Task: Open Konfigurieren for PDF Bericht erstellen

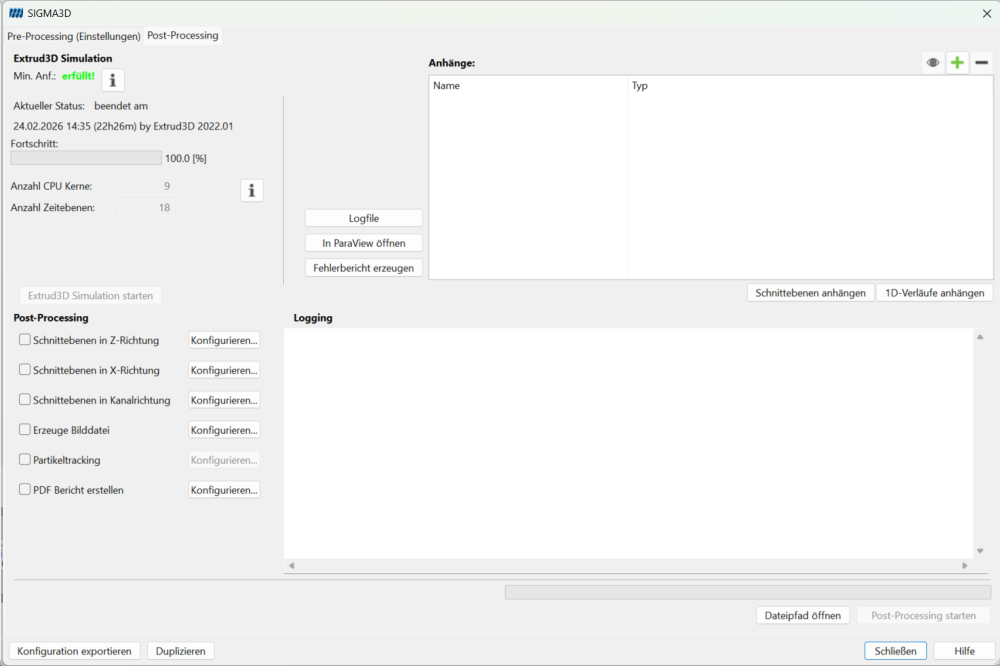Action: click(224, 490)
